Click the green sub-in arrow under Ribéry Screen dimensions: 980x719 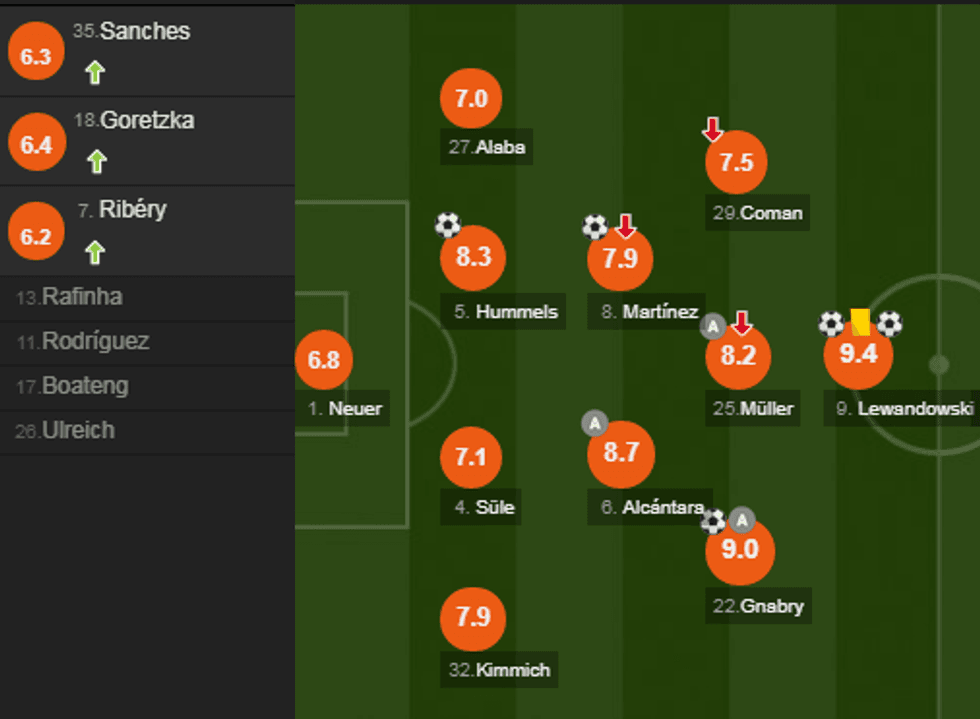pyautogui.click(x=95, y=251)
